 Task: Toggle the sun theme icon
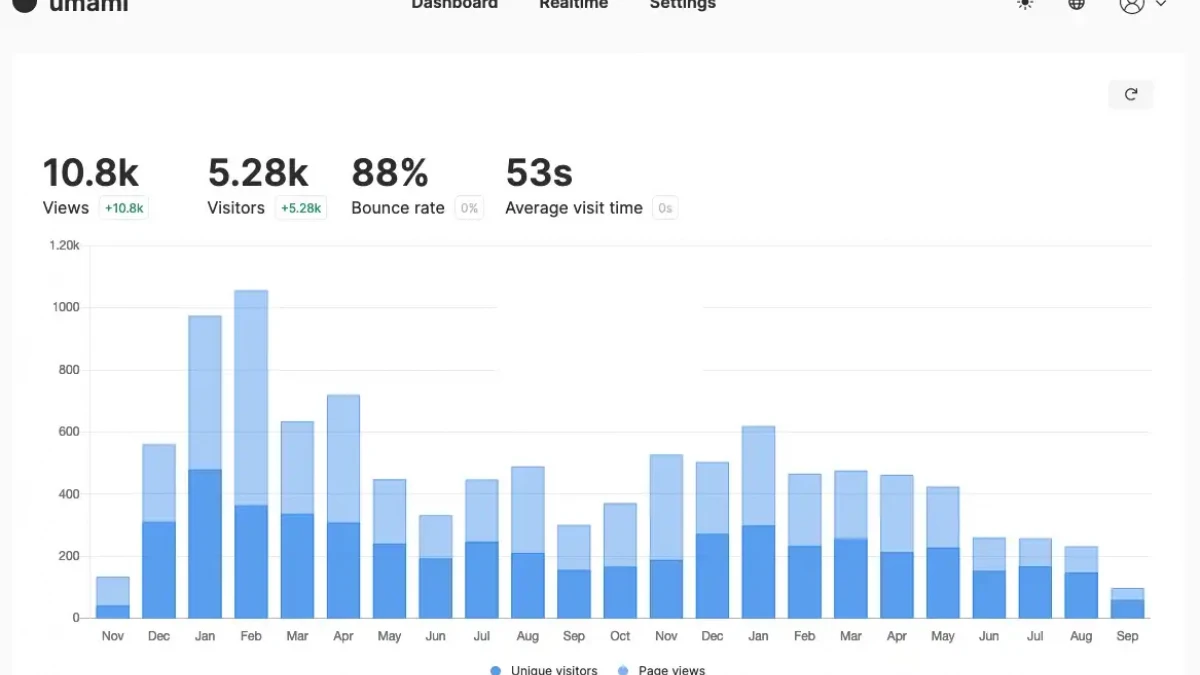pyautogui.click(x=1025, y=4)
